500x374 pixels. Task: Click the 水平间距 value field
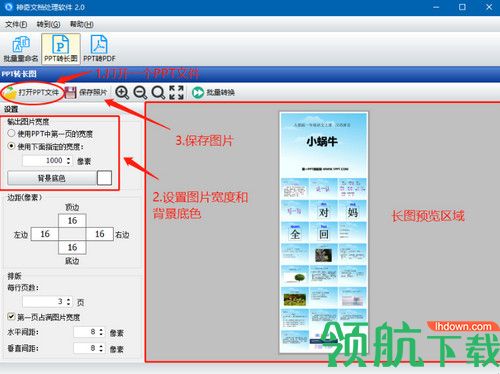[x=85, y=332]
